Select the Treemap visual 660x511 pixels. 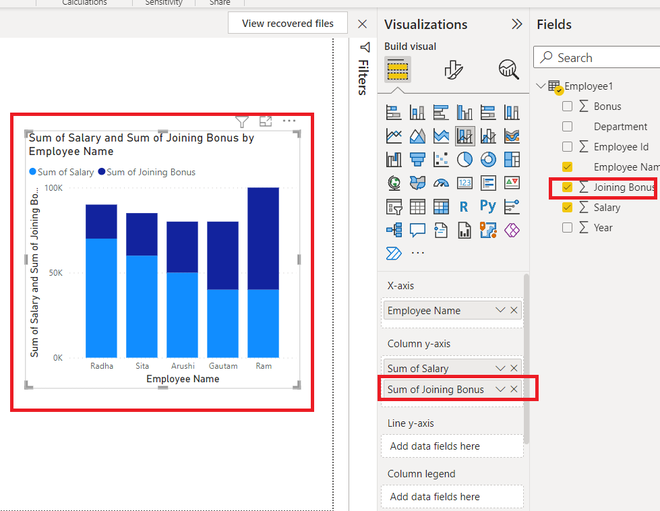pos(512,160)
